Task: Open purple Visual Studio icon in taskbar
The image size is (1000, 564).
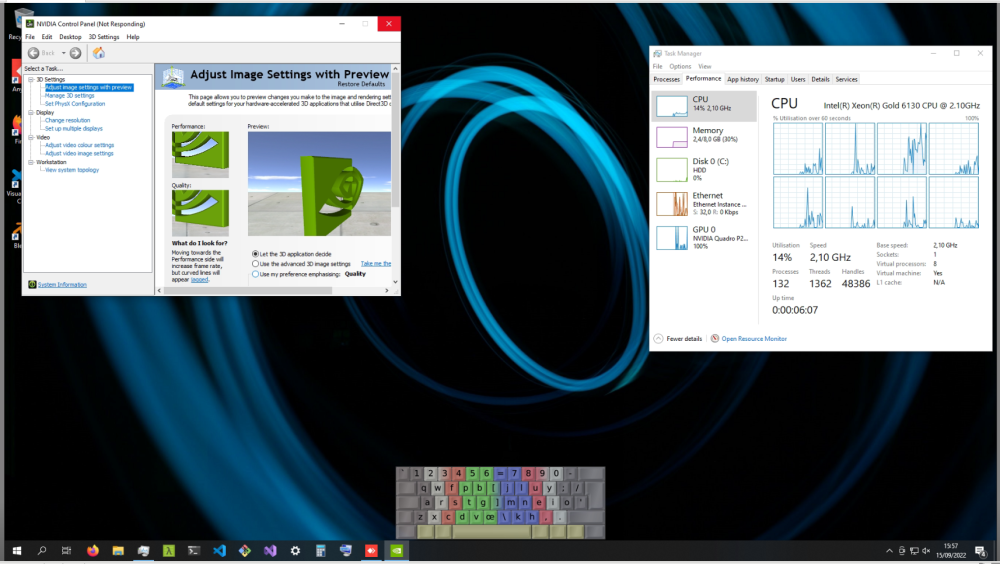Action: pos(270,551)
